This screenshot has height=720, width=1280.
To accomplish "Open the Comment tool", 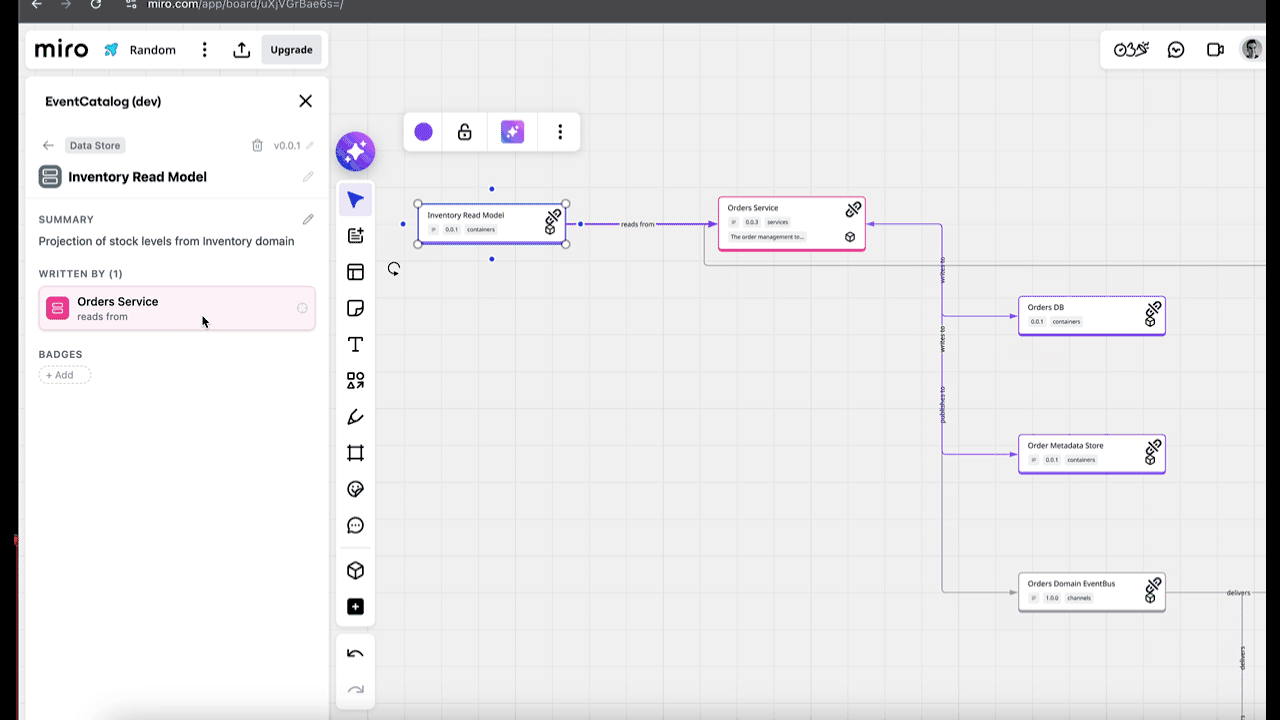I will click(x=355, y=525).
